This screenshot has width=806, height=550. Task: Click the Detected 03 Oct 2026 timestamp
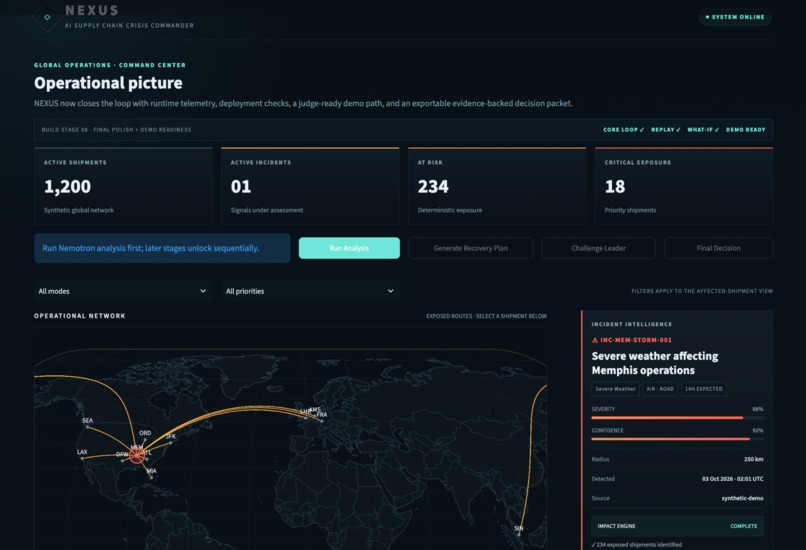[x=732, y=479]
